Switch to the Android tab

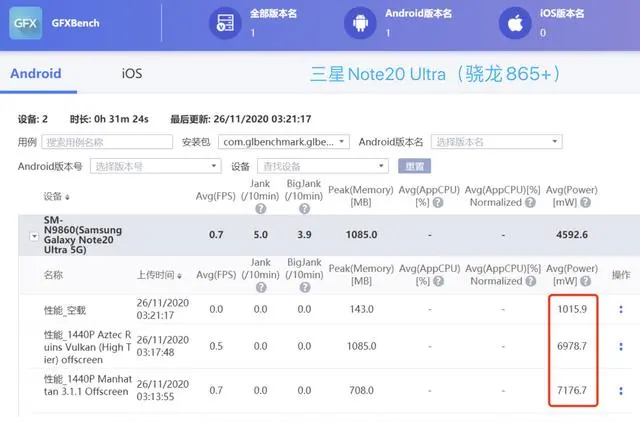[36, 73]
